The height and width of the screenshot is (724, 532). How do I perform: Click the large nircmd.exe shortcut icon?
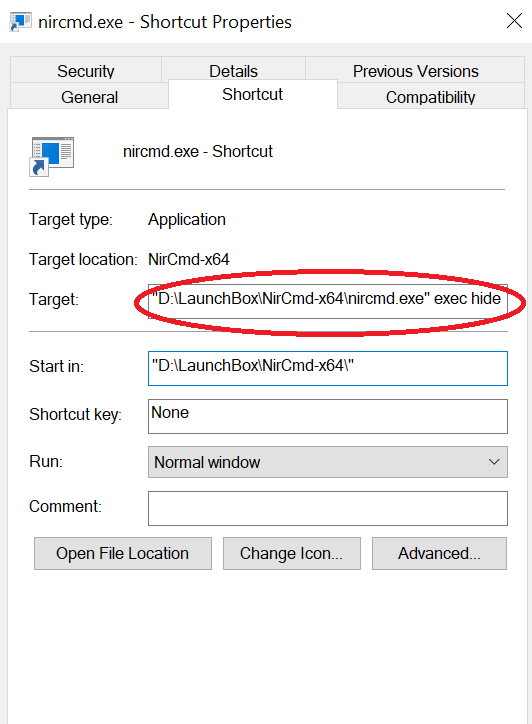(52, 156)
